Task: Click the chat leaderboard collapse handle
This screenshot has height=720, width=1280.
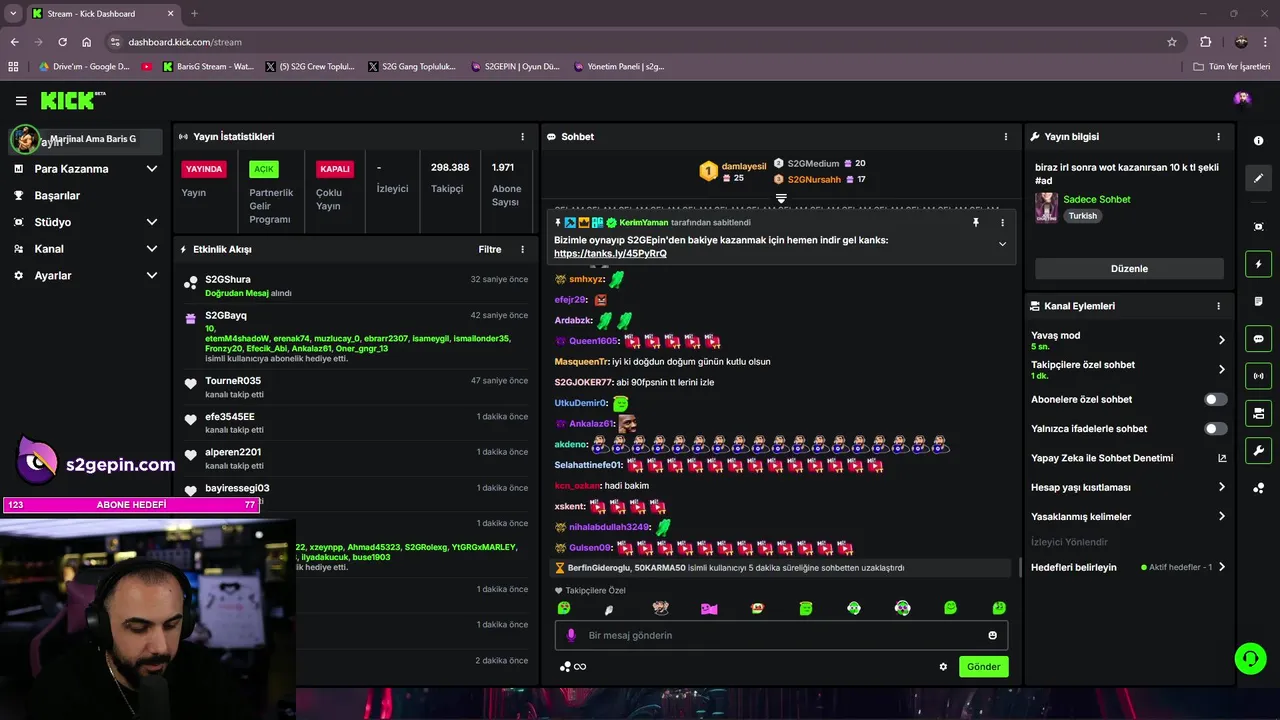Action: coord(781,198)
